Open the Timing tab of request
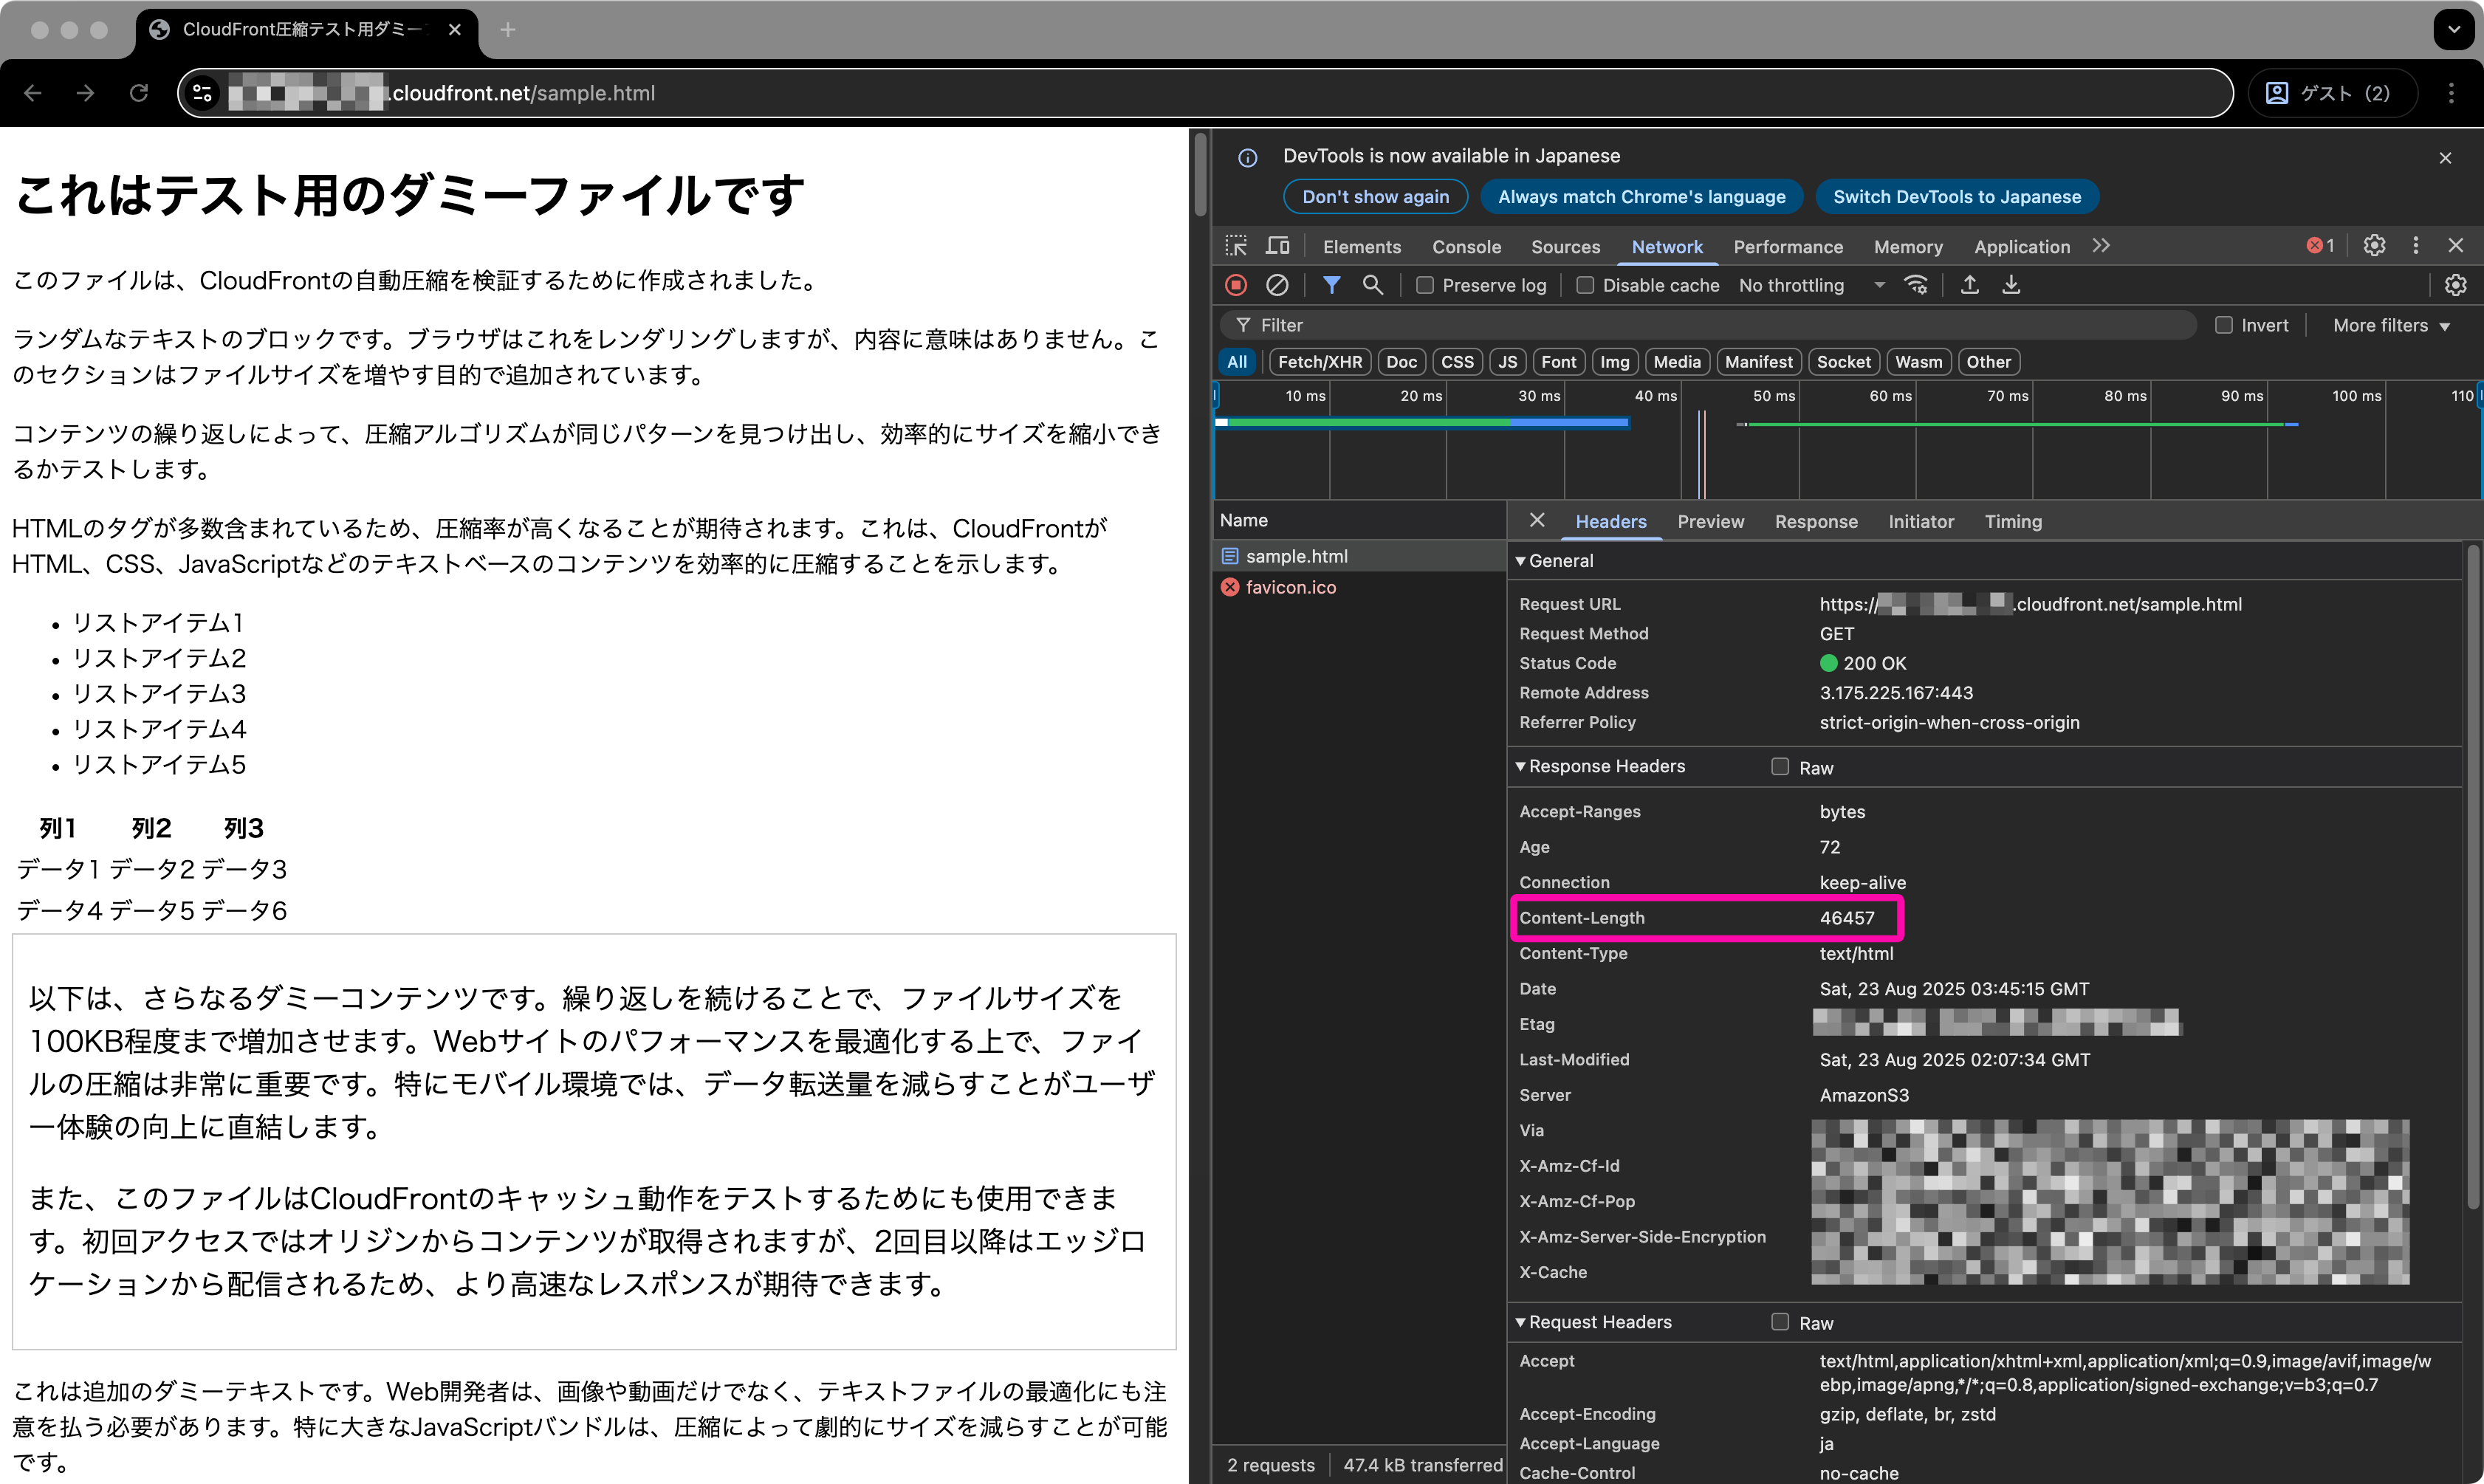Screen dimensions: 2484x1484 point(2013,521)
